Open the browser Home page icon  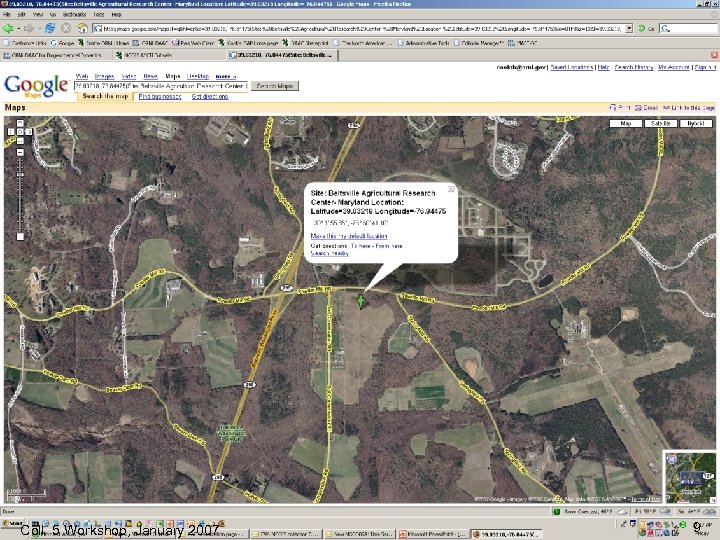point(83,28)
